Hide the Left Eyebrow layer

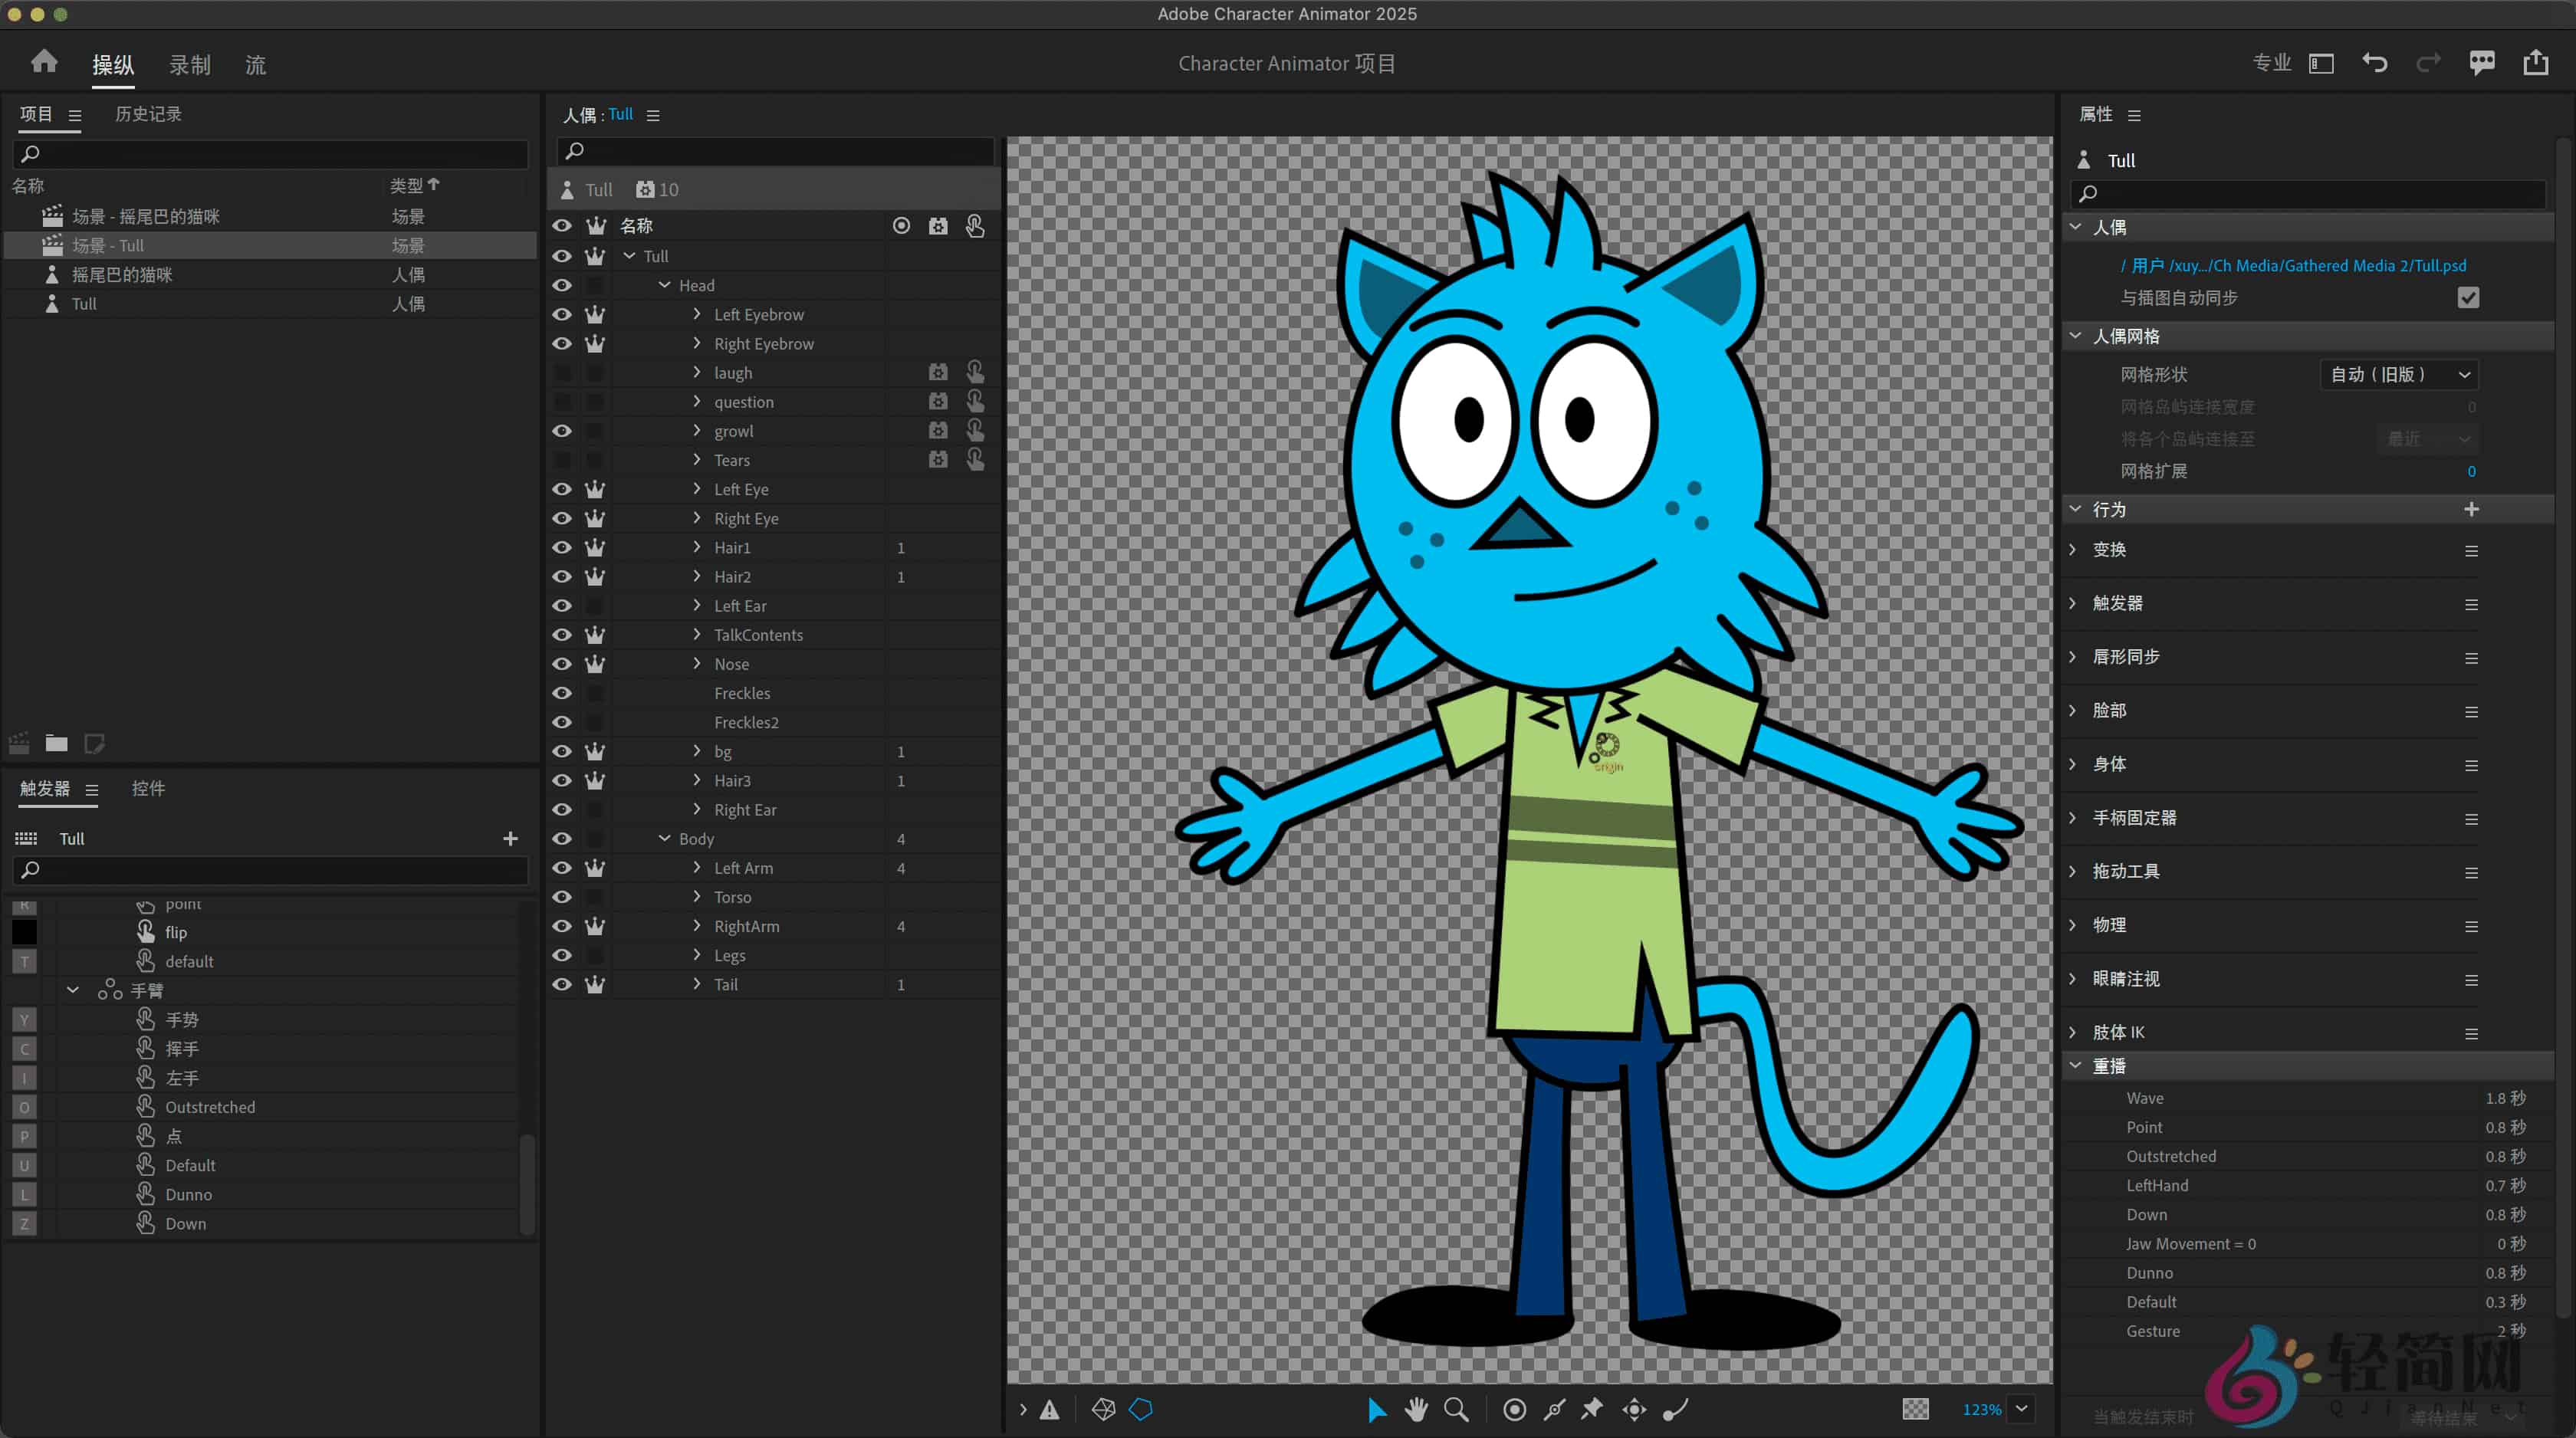[562, 314]
